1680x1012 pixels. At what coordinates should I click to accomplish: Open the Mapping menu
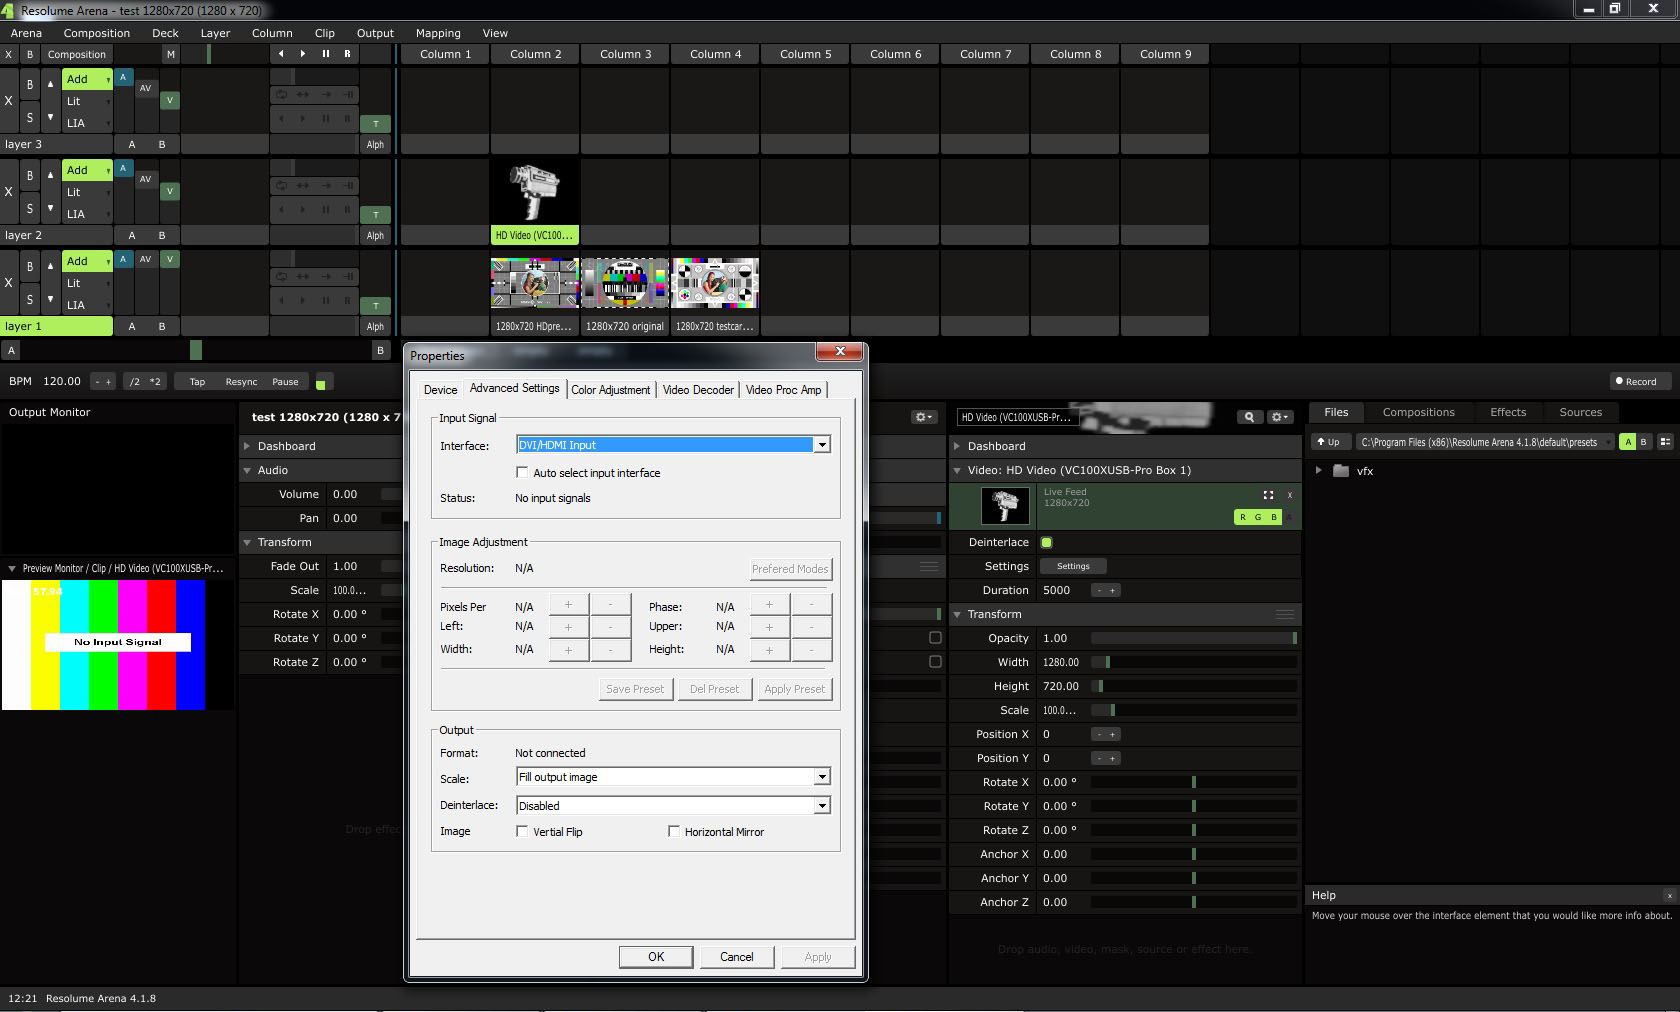tap(438, 33)
